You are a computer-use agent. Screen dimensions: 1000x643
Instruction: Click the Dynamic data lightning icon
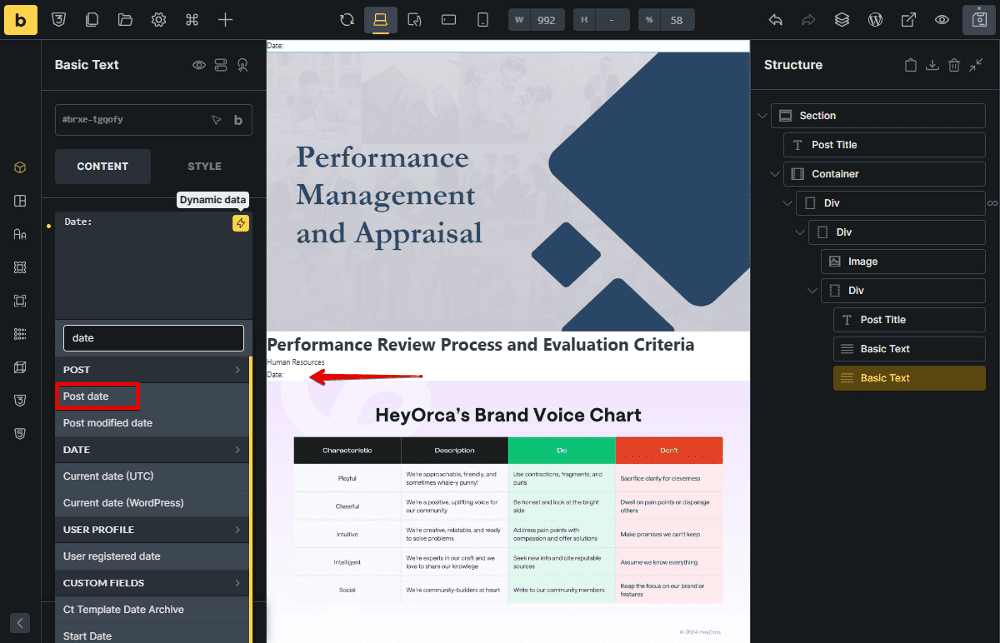tap(240, 223)
